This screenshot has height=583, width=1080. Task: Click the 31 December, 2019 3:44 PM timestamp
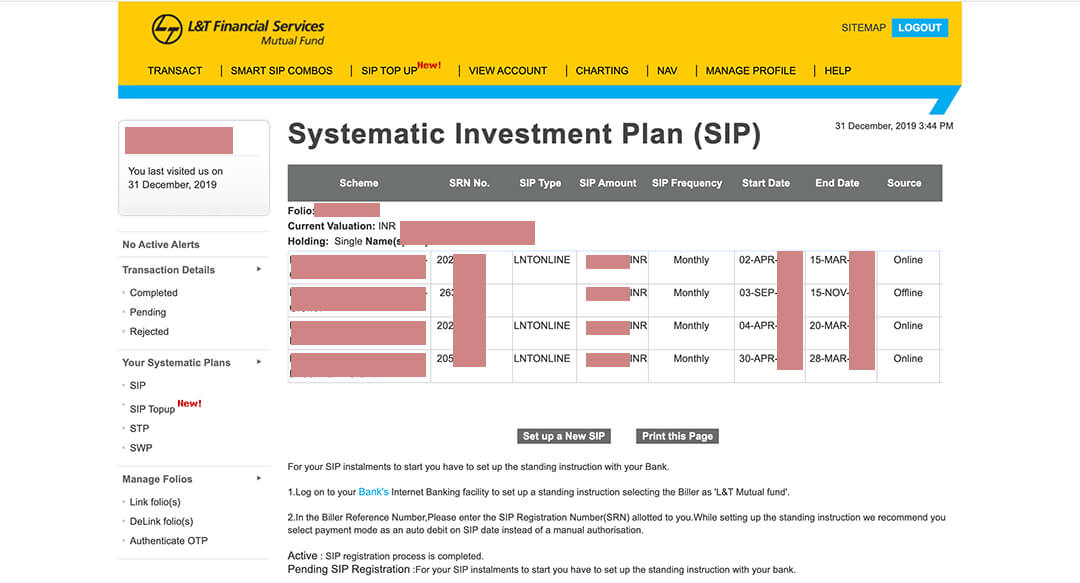894,126
